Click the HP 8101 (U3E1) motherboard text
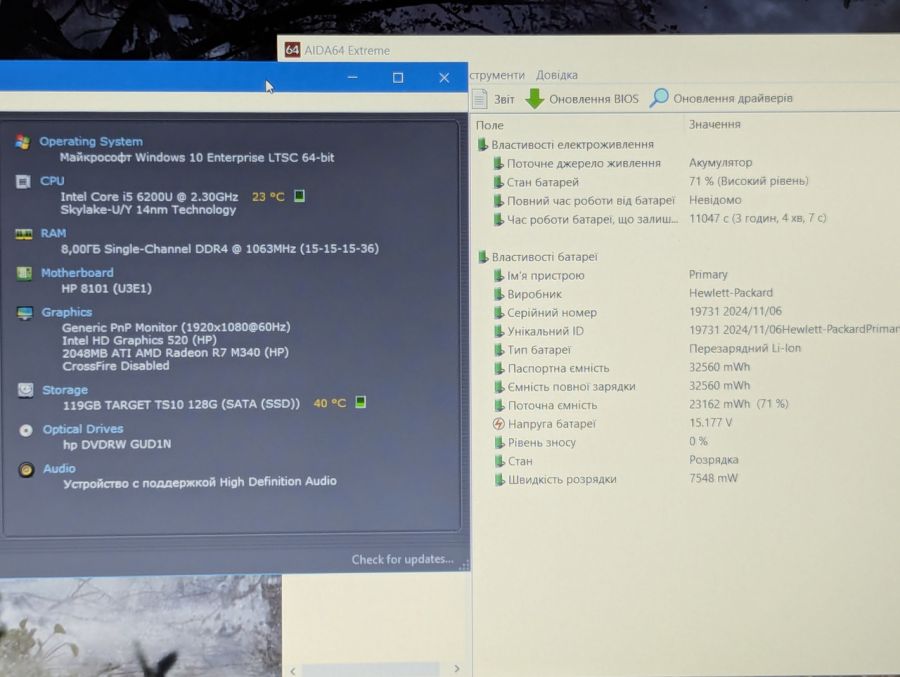This screenshot has height=677, width=900. coord(107,288)
